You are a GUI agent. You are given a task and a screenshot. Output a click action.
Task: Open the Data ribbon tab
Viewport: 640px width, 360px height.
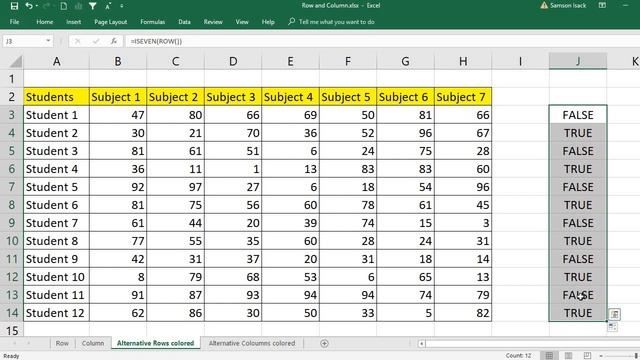(x=184, y=22)
